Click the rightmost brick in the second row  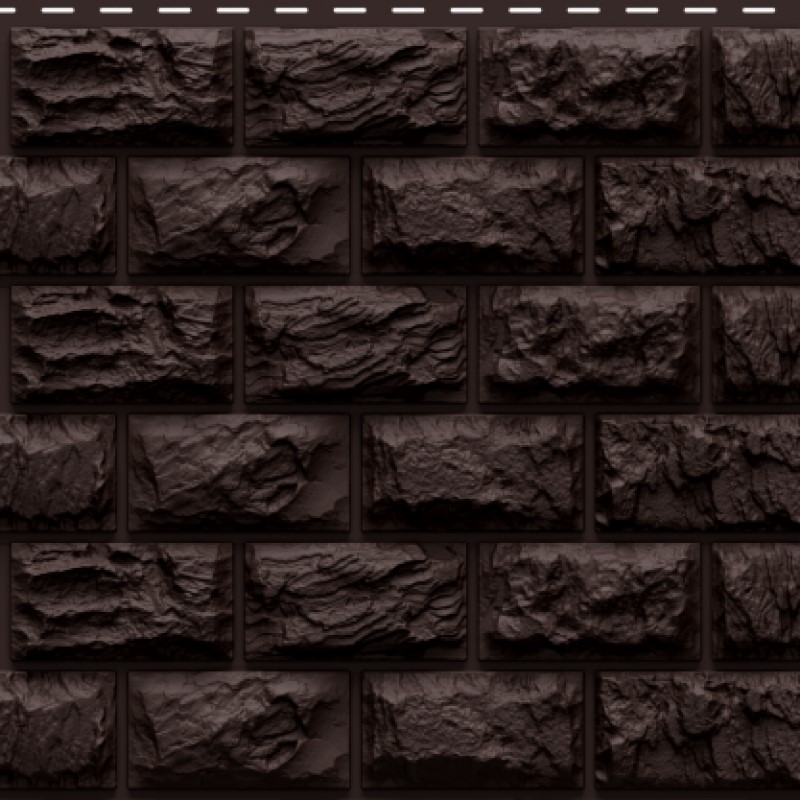point(699,215)
